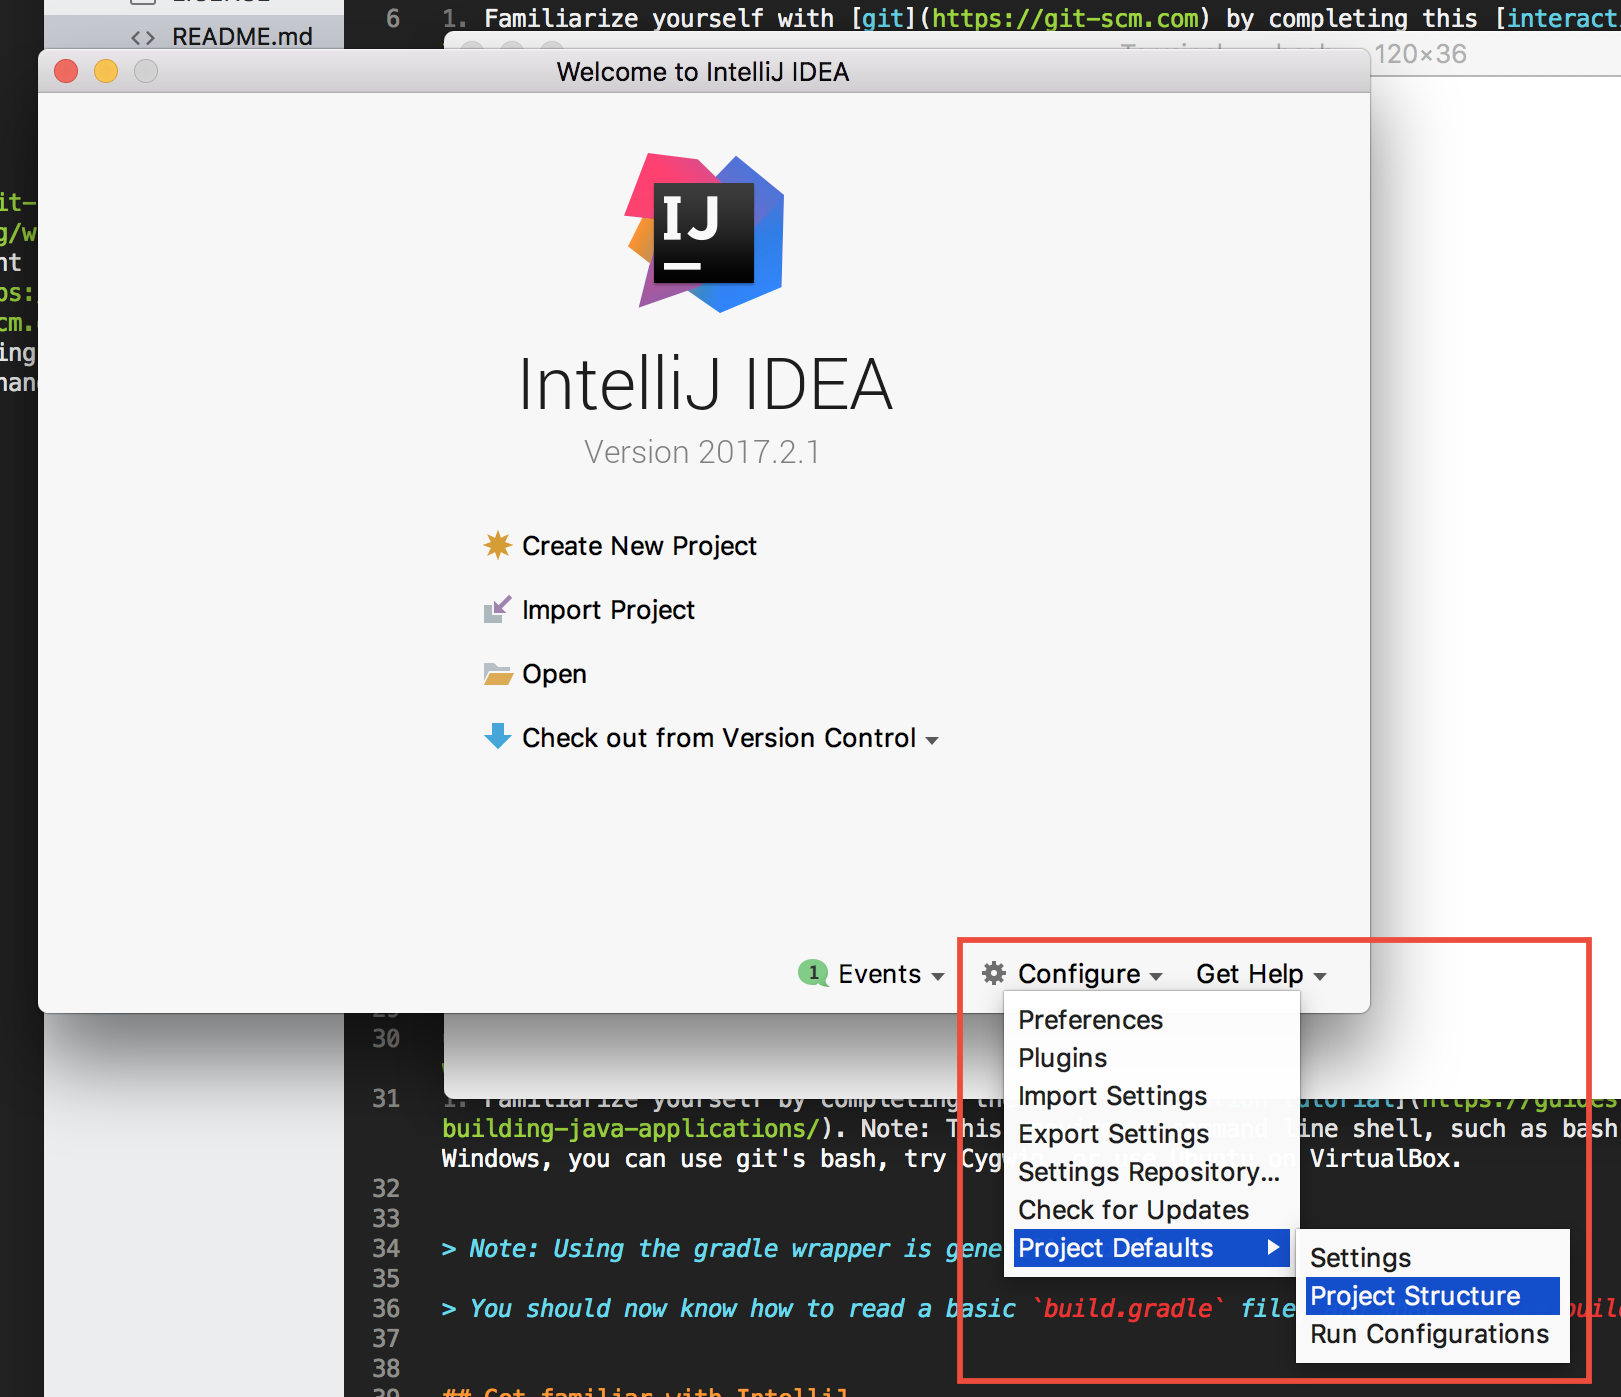The height and width of the screenshot is (1397, 1621).
Task: Click the IntelliJ IDEA logo
Action: [x=704, y=233]
